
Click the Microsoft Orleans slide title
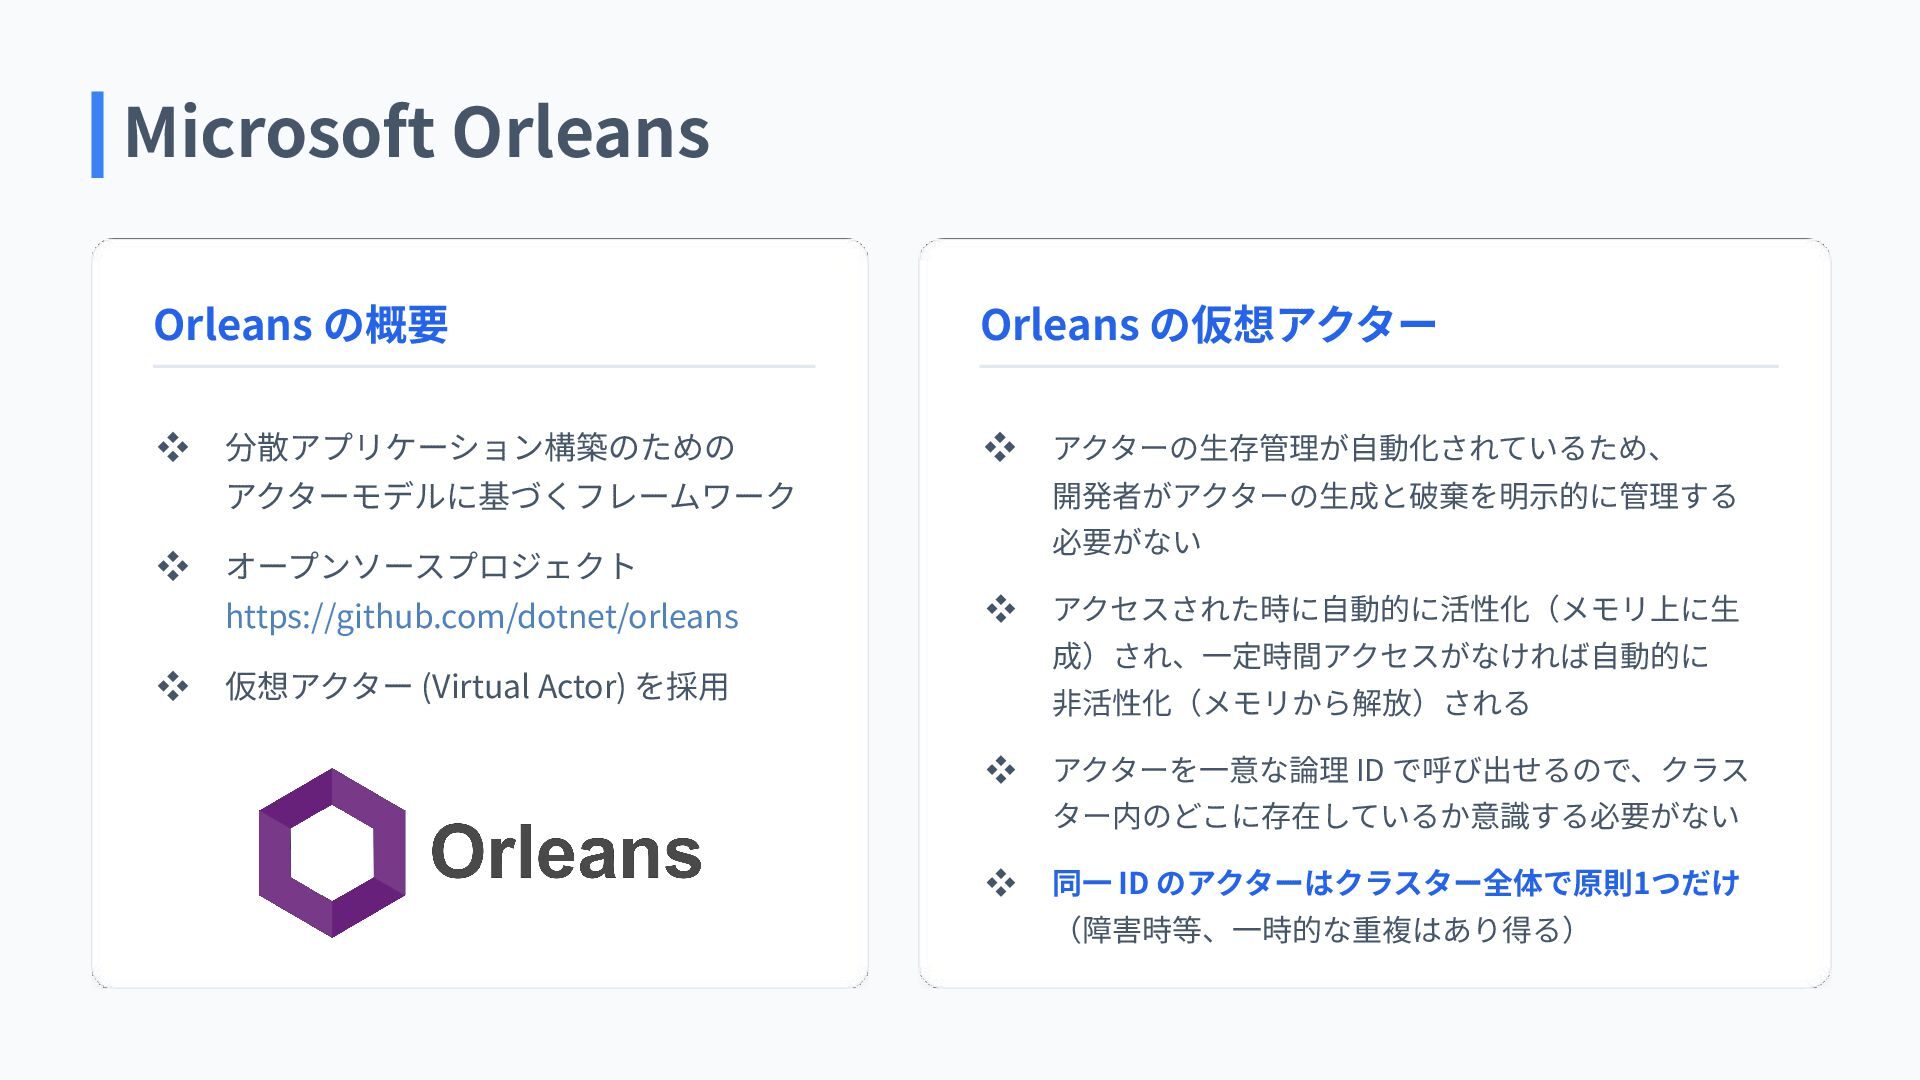pyautogui.click(x=416, y=132)
